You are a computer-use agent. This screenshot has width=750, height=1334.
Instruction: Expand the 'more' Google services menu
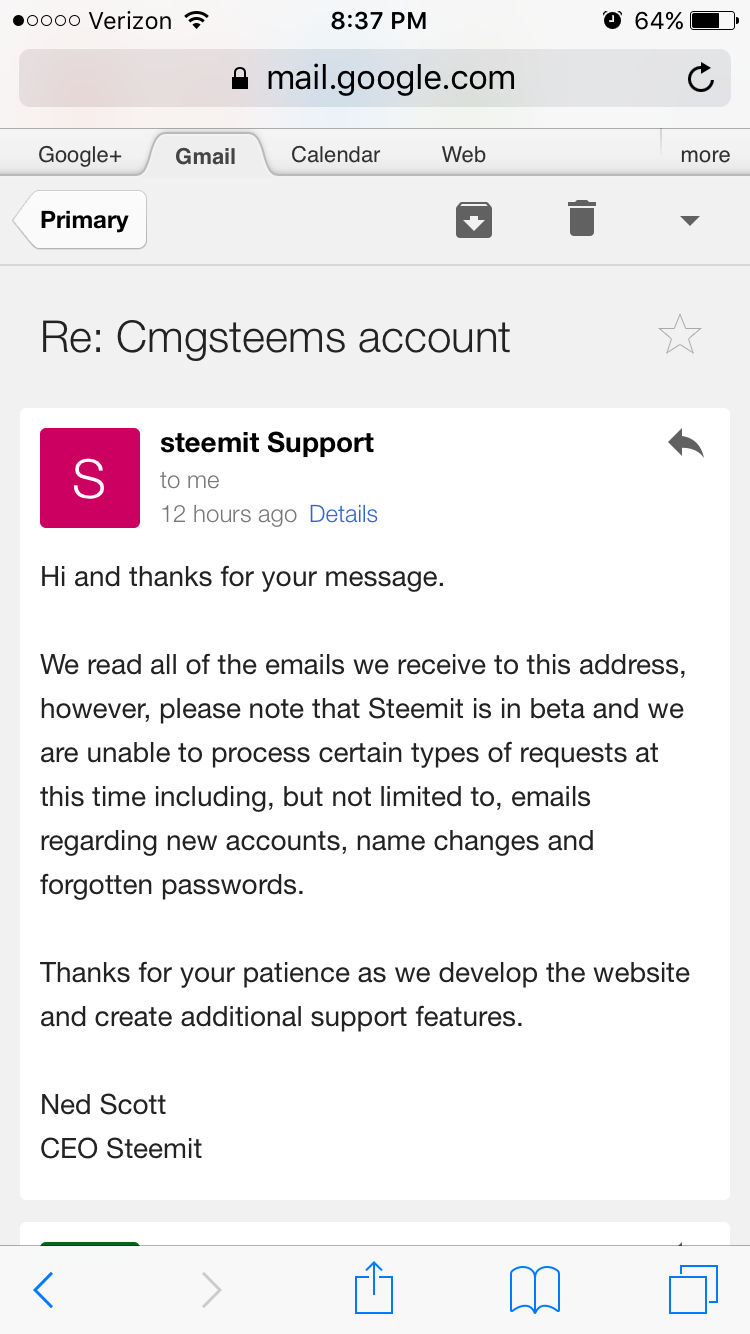pyautogui.click(x=705, y=154)
